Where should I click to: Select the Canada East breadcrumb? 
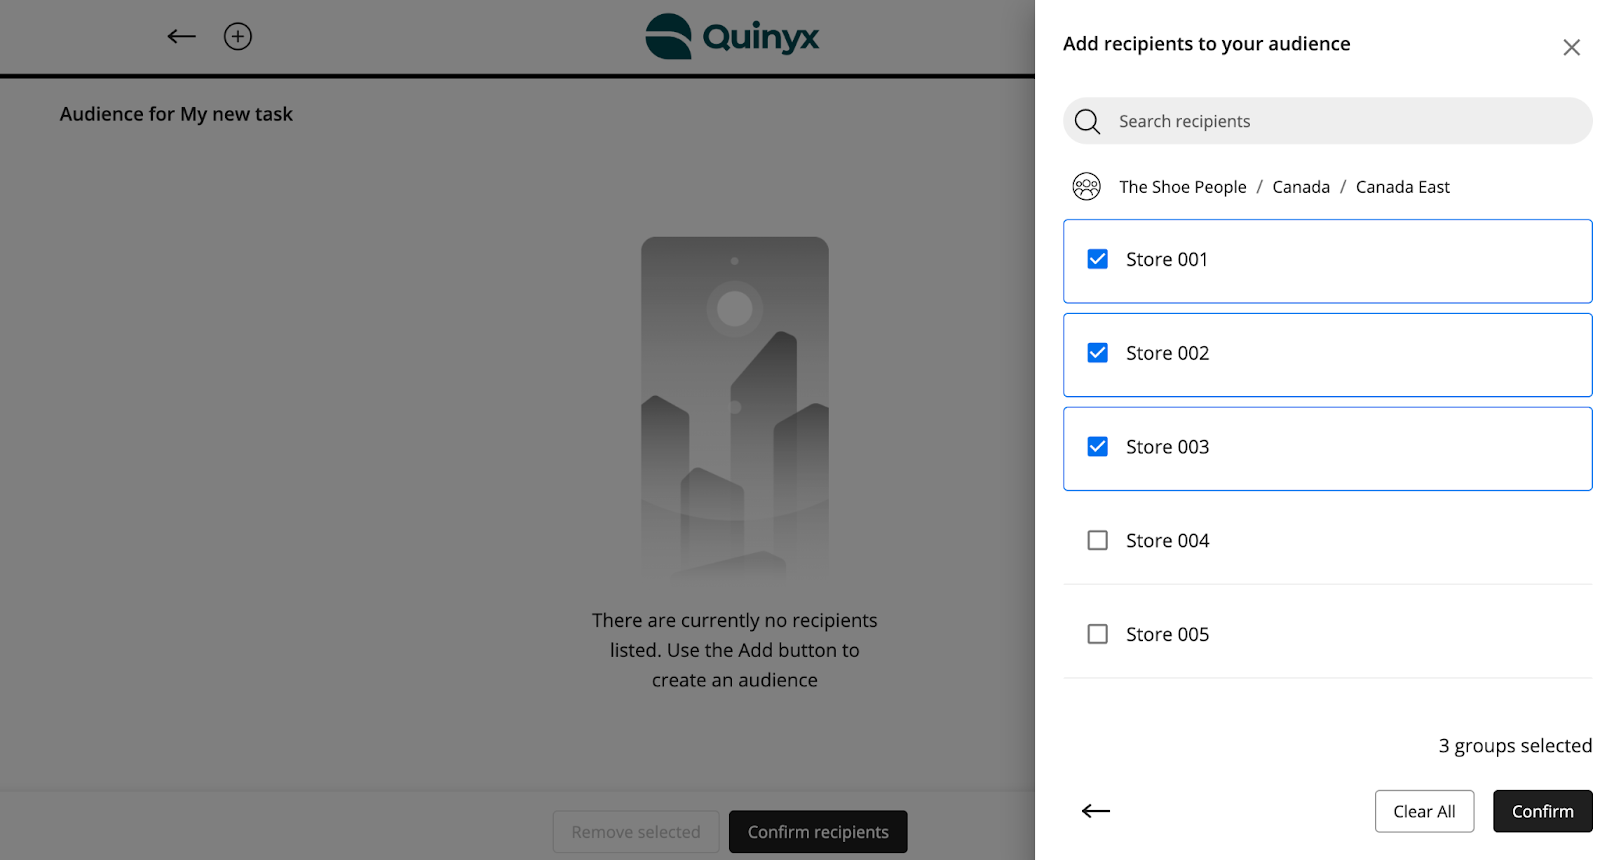[x=1402, y=187]
